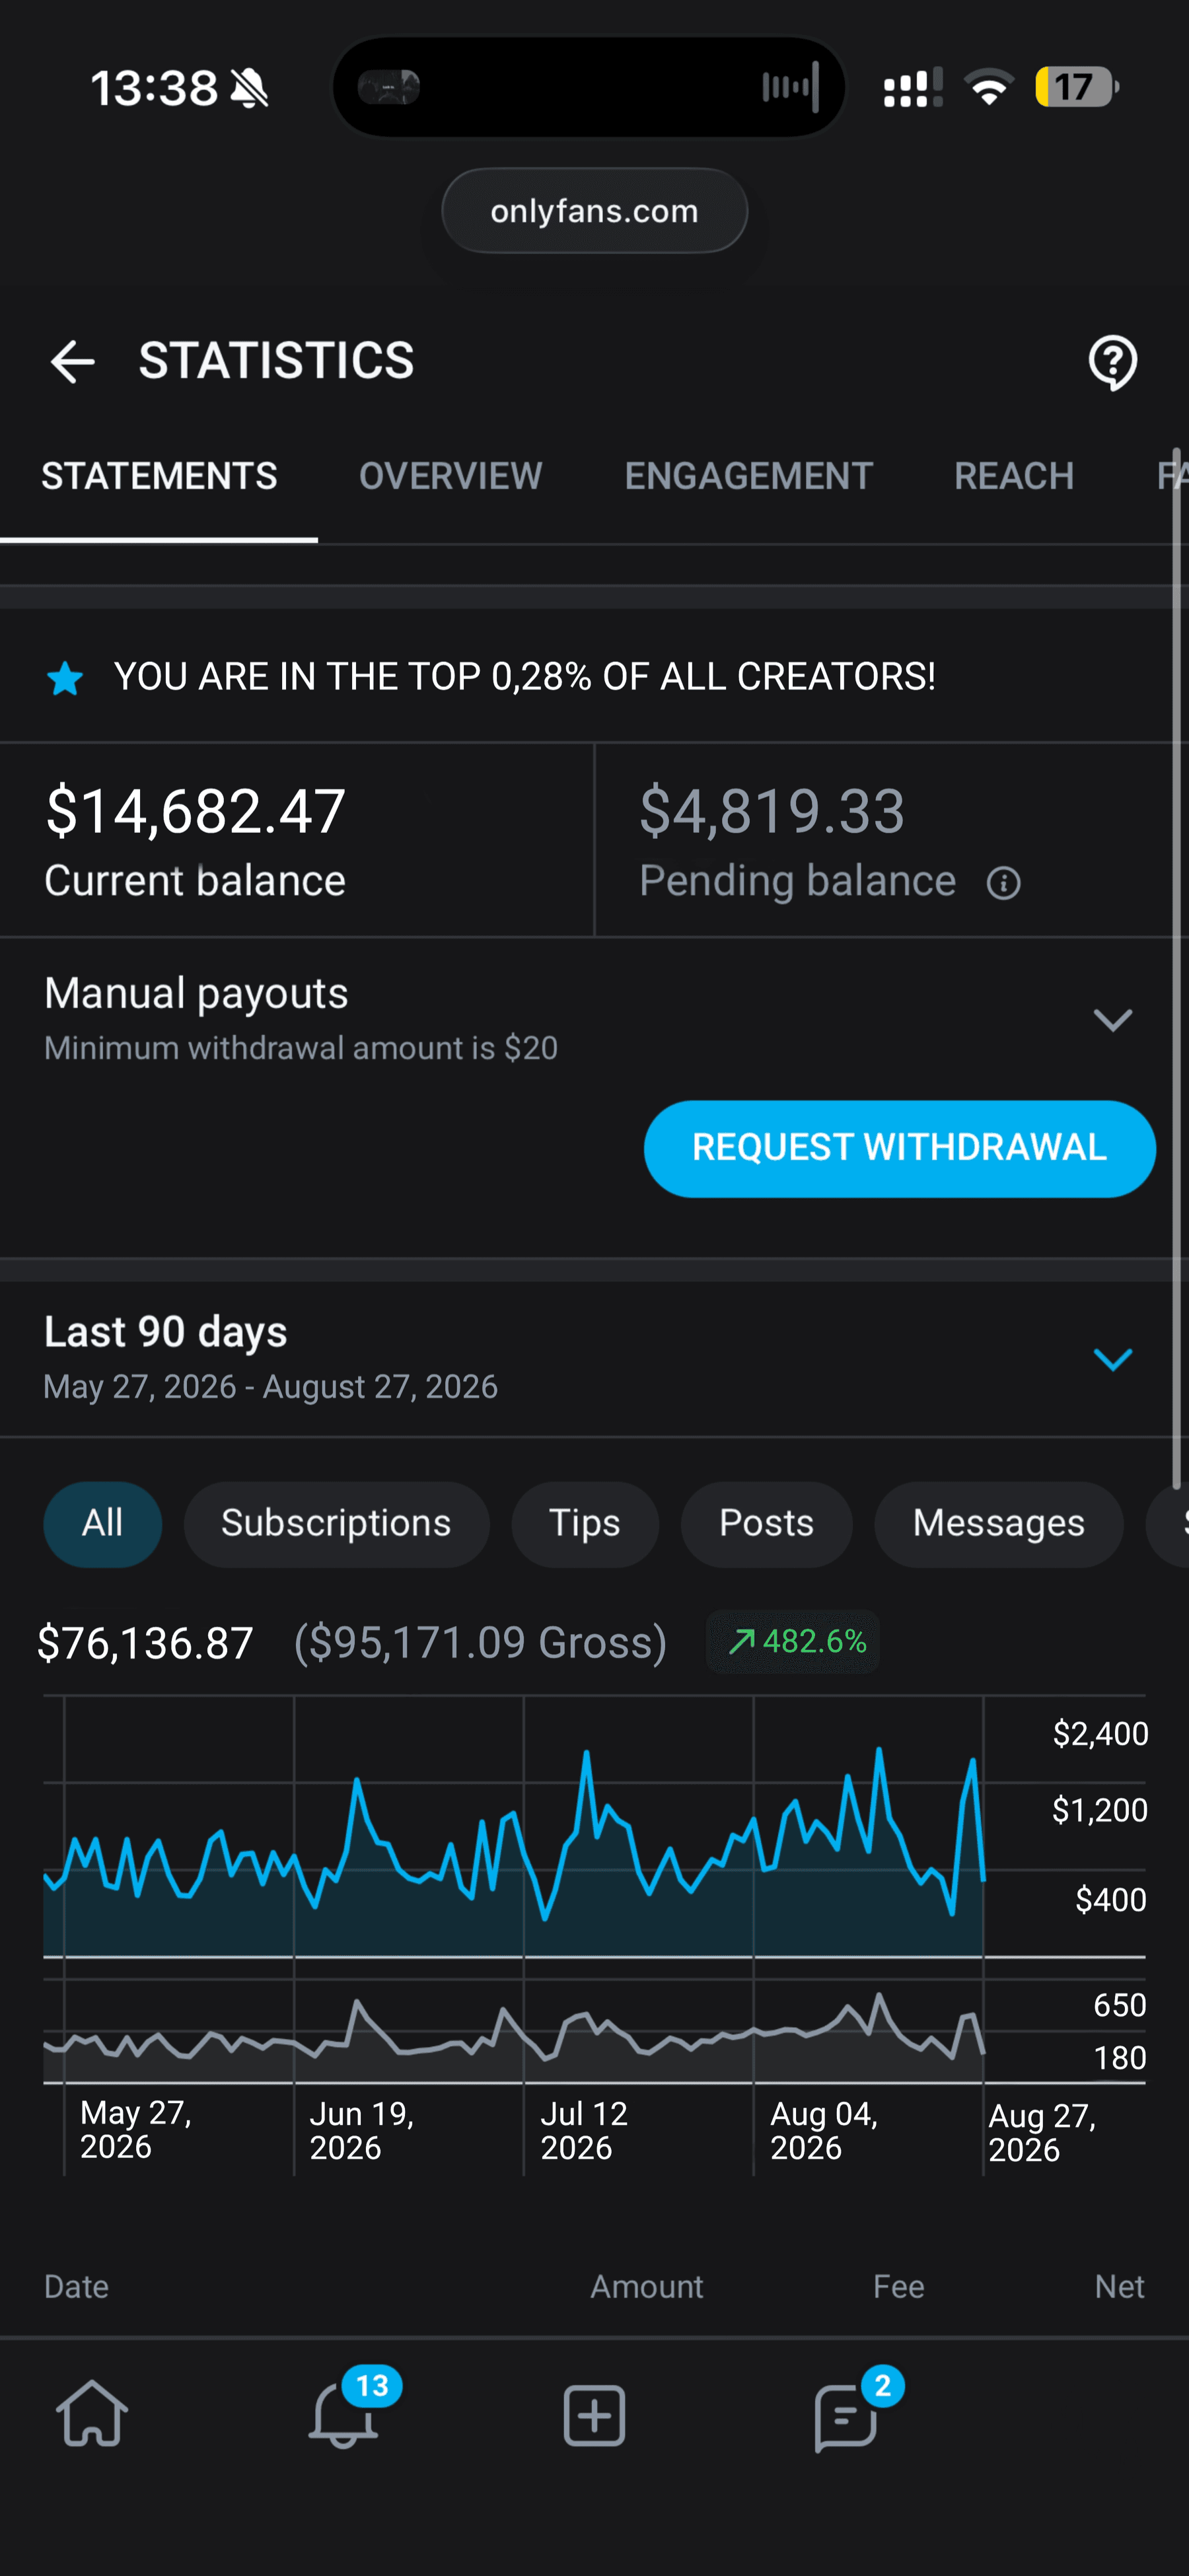Tap the silent mode bell icon
The height and width of the screenshot is (2576, 1189).
coord(249,88)
